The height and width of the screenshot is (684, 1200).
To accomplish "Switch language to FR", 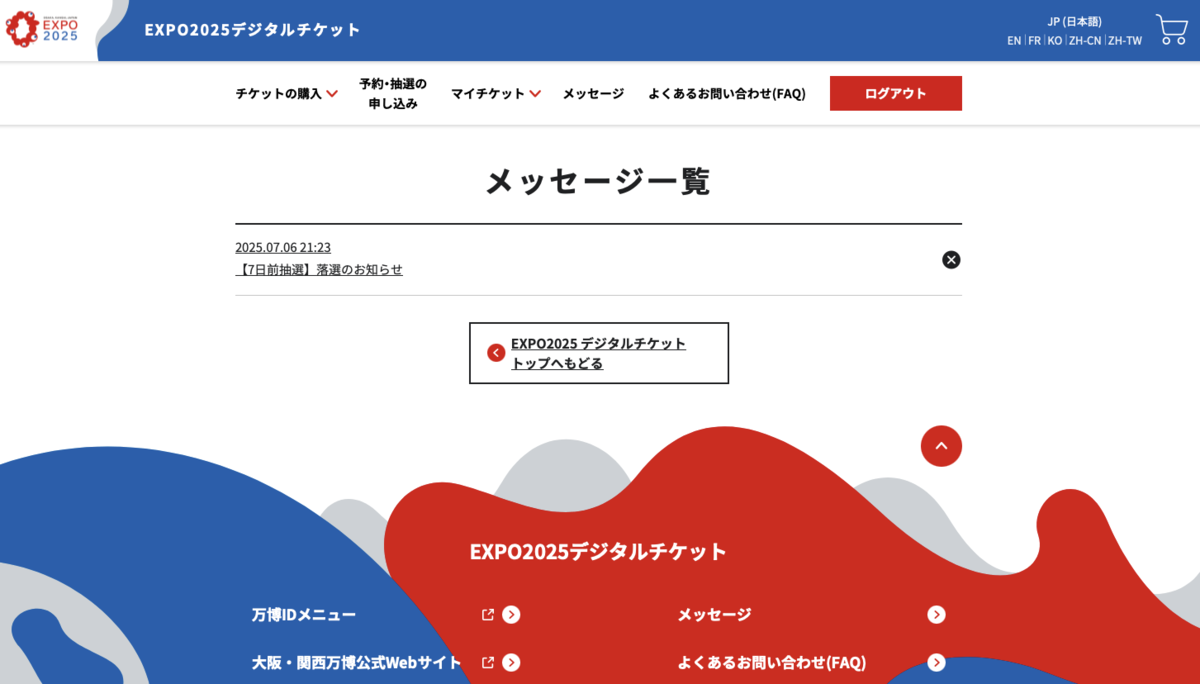I will coord(1034,41).
